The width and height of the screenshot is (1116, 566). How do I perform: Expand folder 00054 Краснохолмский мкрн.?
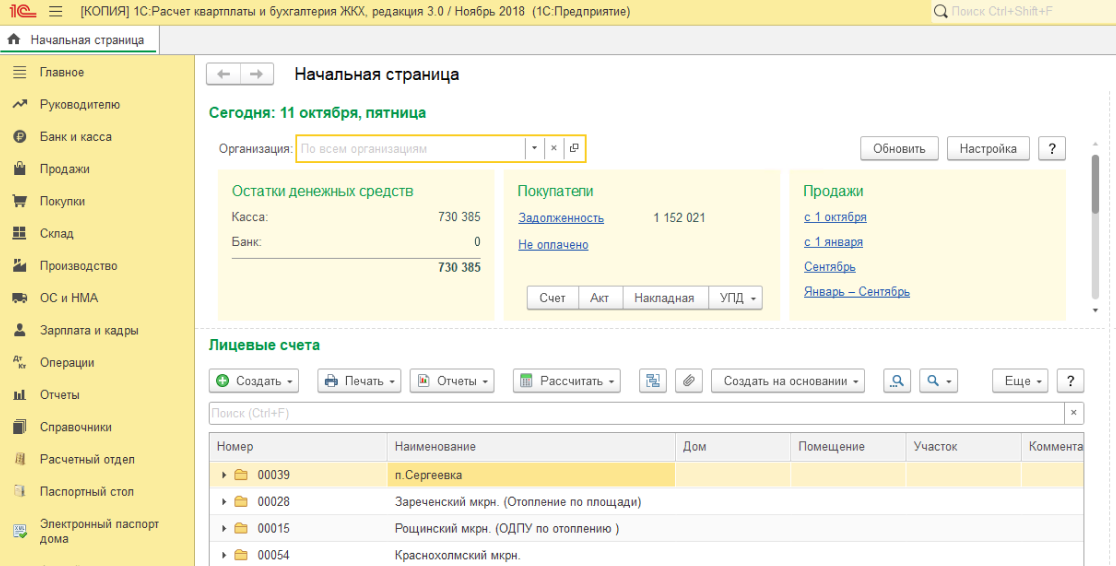(x=224, y=555)
